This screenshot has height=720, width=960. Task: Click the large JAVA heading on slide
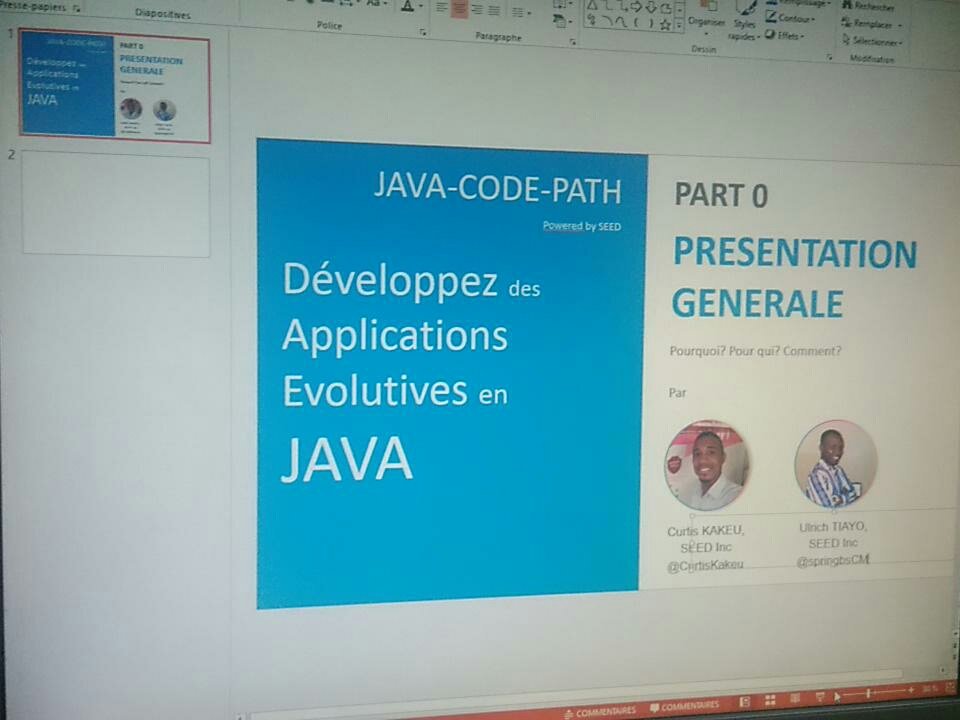click(x=347, y=459)
